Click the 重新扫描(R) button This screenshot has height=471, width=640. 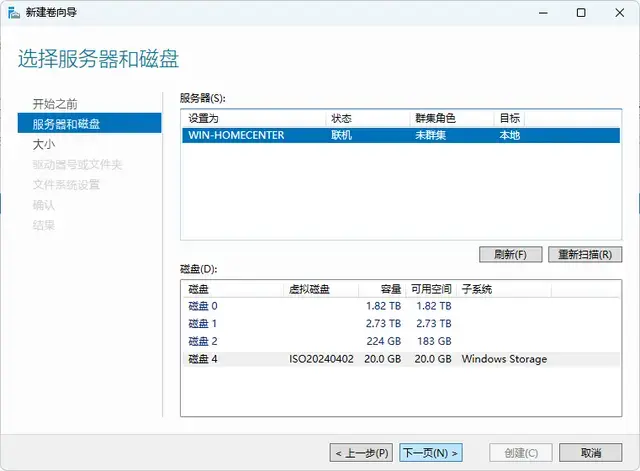point(585,254)
